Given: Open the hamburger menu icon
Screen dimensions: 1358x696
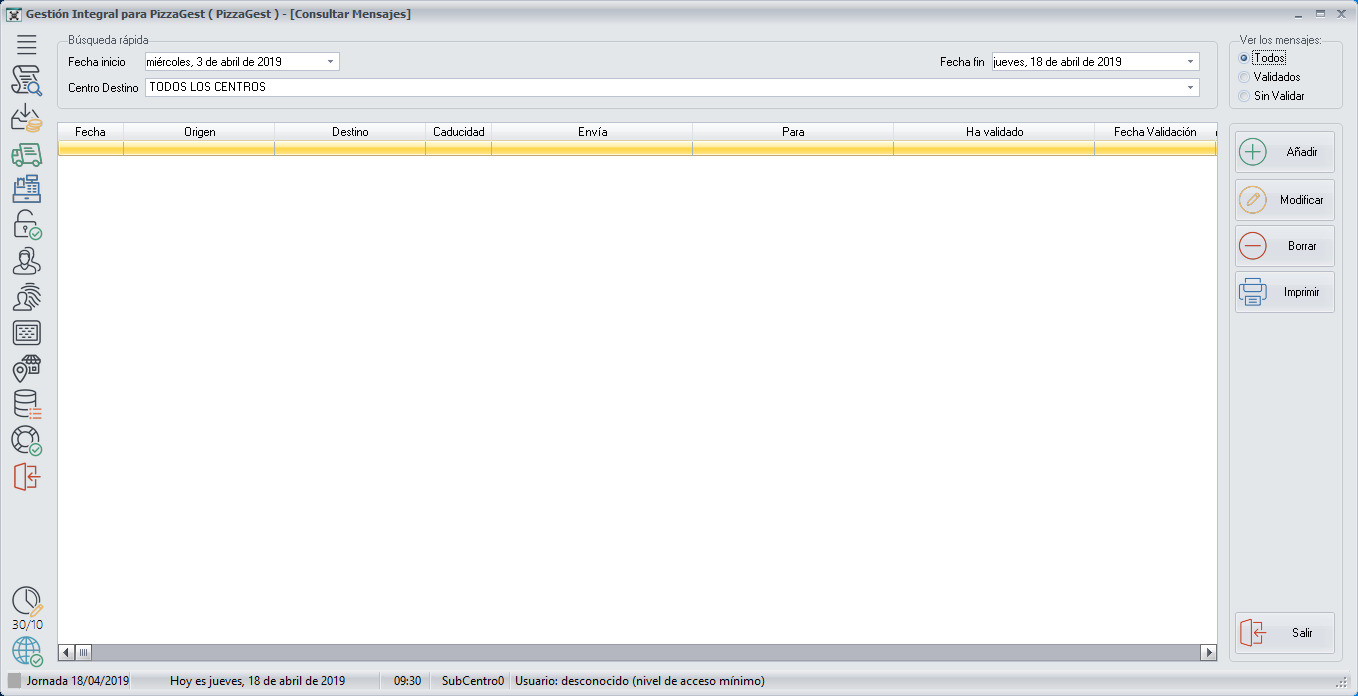Looking at the screenshot, I should click(27, 44).
